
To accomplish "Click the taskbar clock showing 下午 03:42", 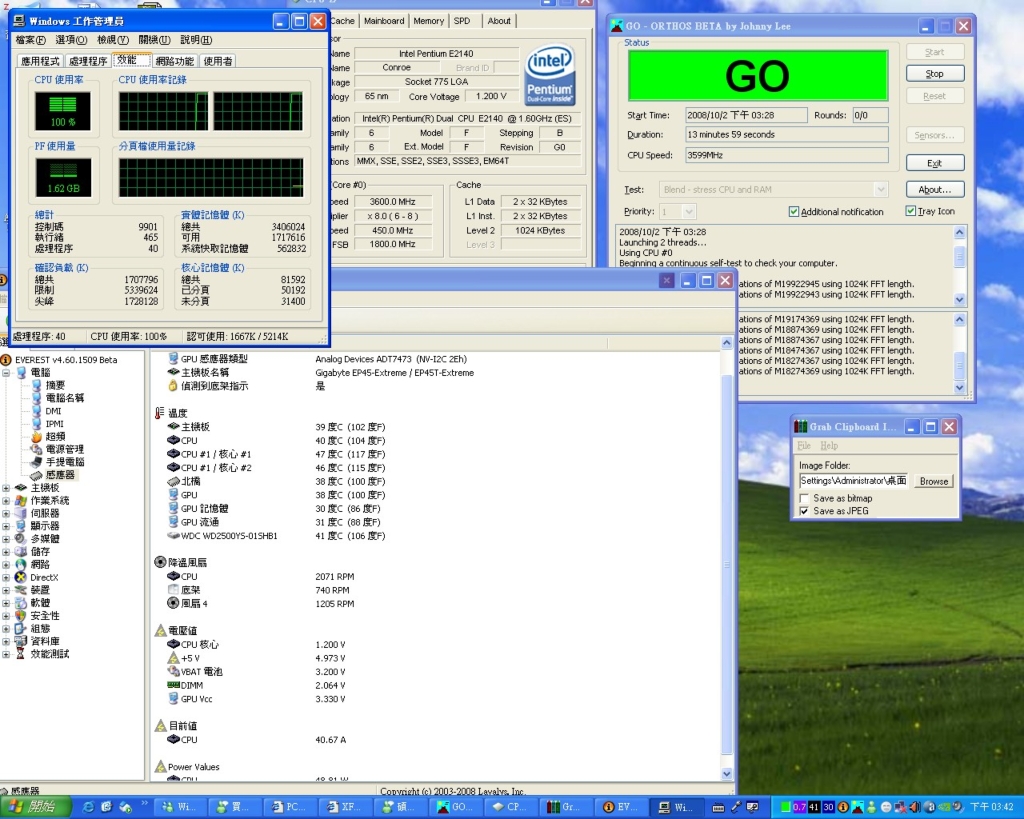I will pos(992,807).
